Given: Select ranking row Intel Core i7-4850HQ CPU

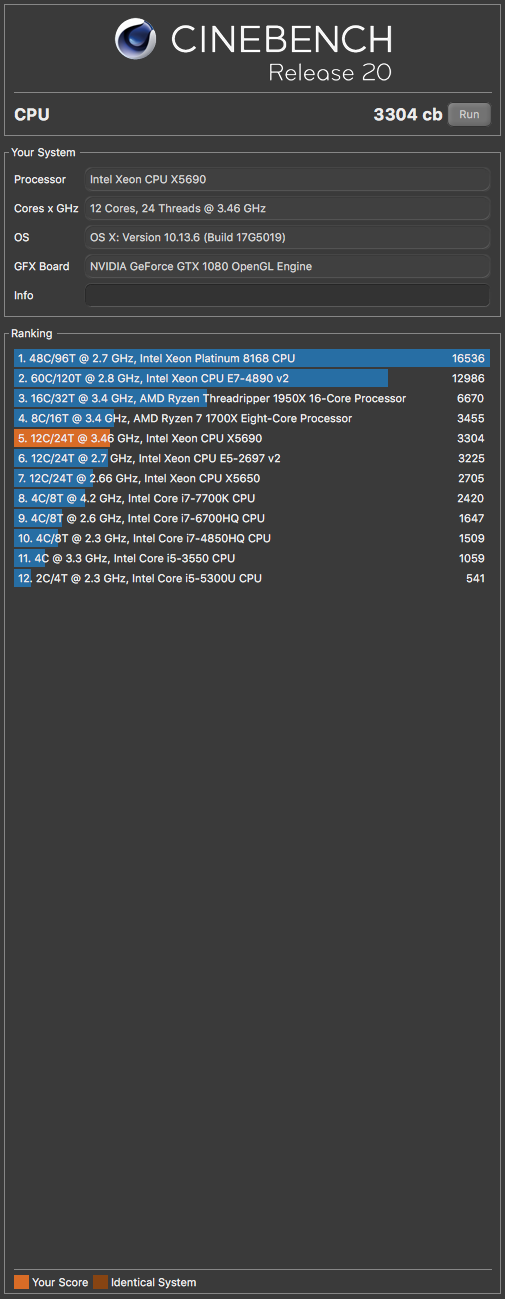Looking at the screenshot, I should [x=252, y=538].
